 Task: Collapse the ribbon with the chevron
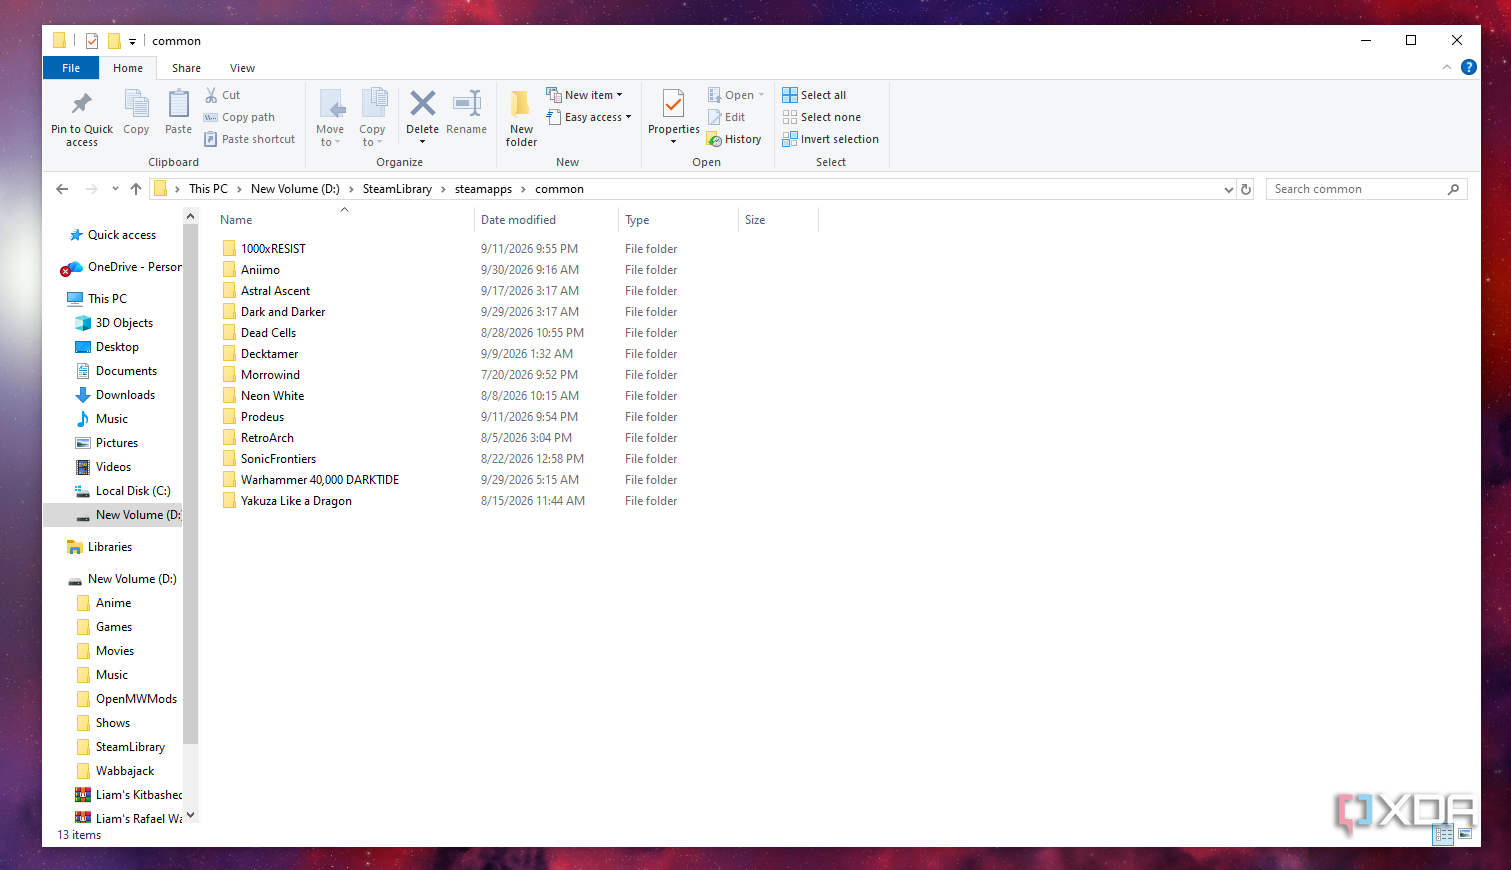[1446, 67]
